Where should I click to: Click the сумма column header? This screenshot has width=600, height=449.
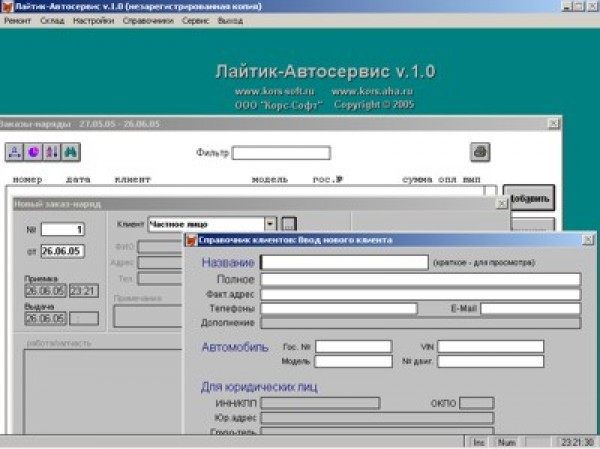[x=417, y=179]
